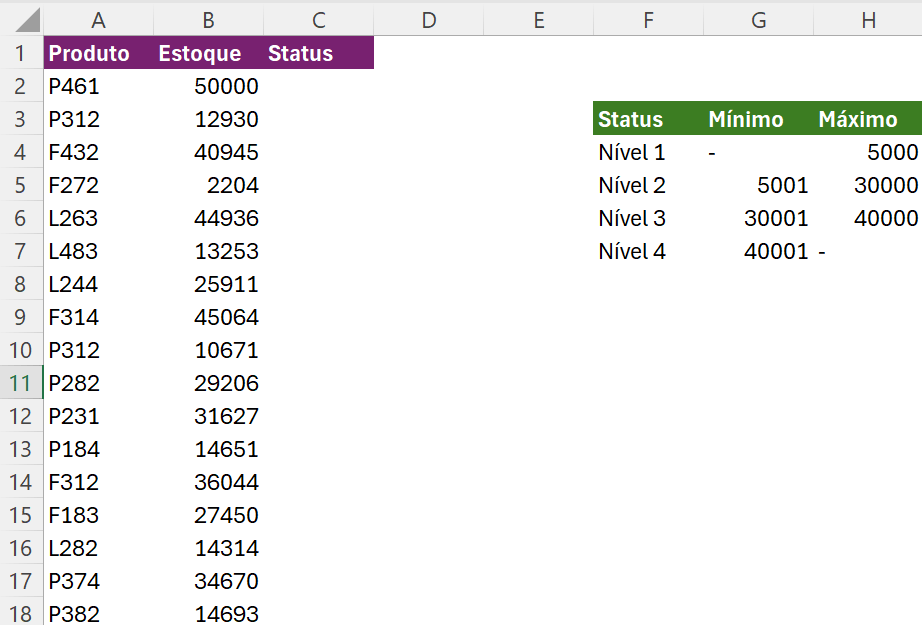The image size is (922, 625).
Task: Select maximum value 30000 cell
Action: tap(868, 185)
